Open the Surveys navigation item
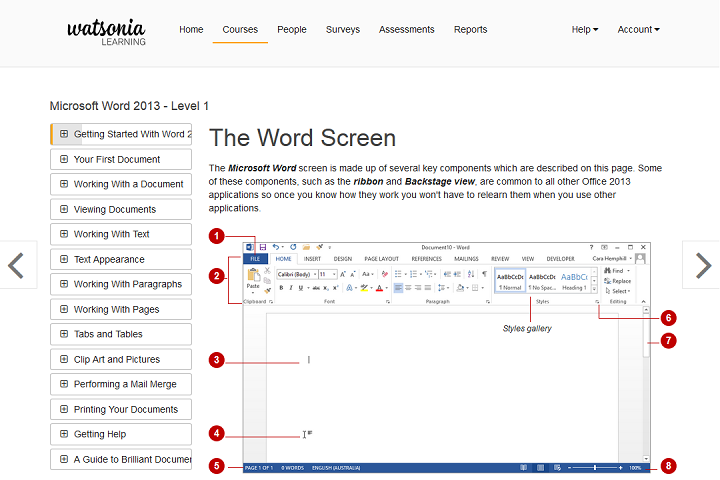720x480 pixels. click(343, 29)
